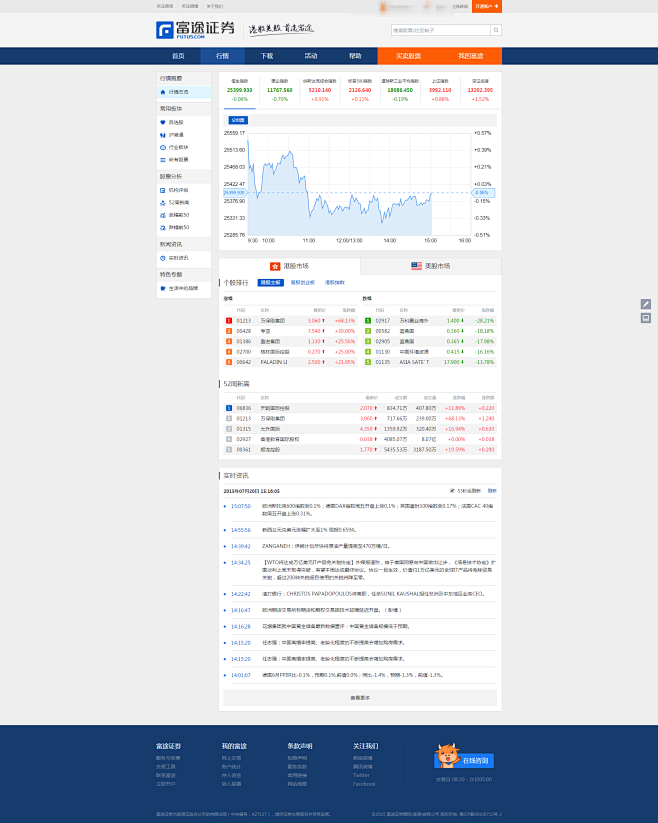Open the 自选股 favorites sidebar icon
The image size is (658, 823).
coord(163,122)
